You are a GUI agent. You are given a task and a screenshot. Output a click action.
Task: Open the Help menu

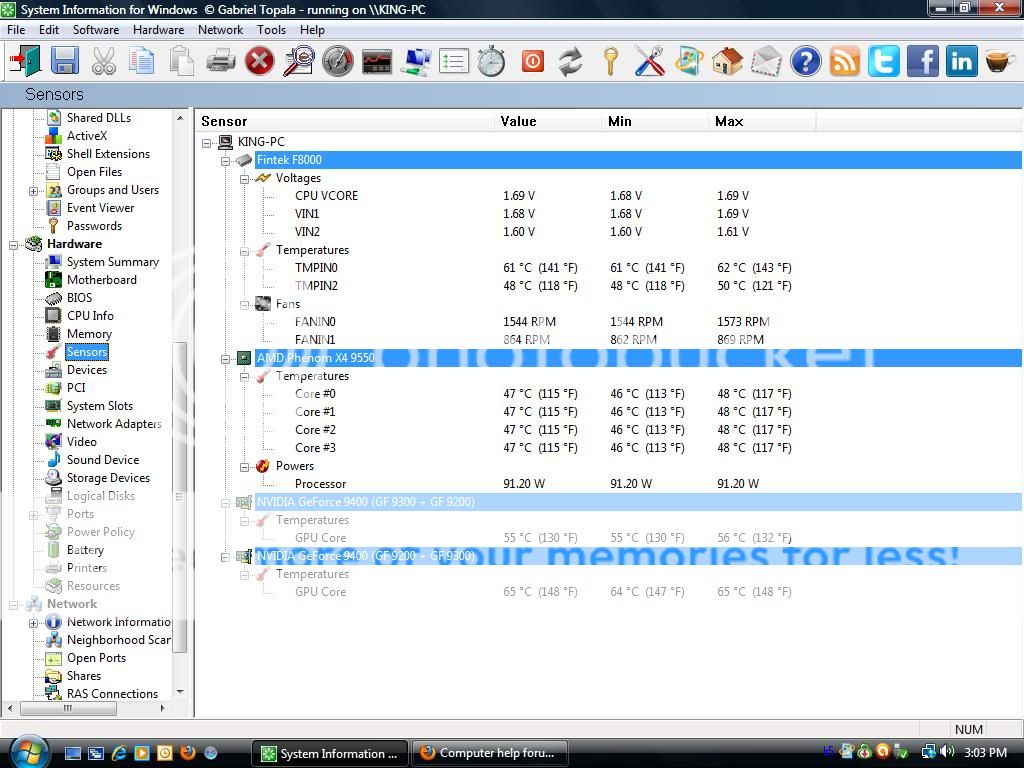312,30
